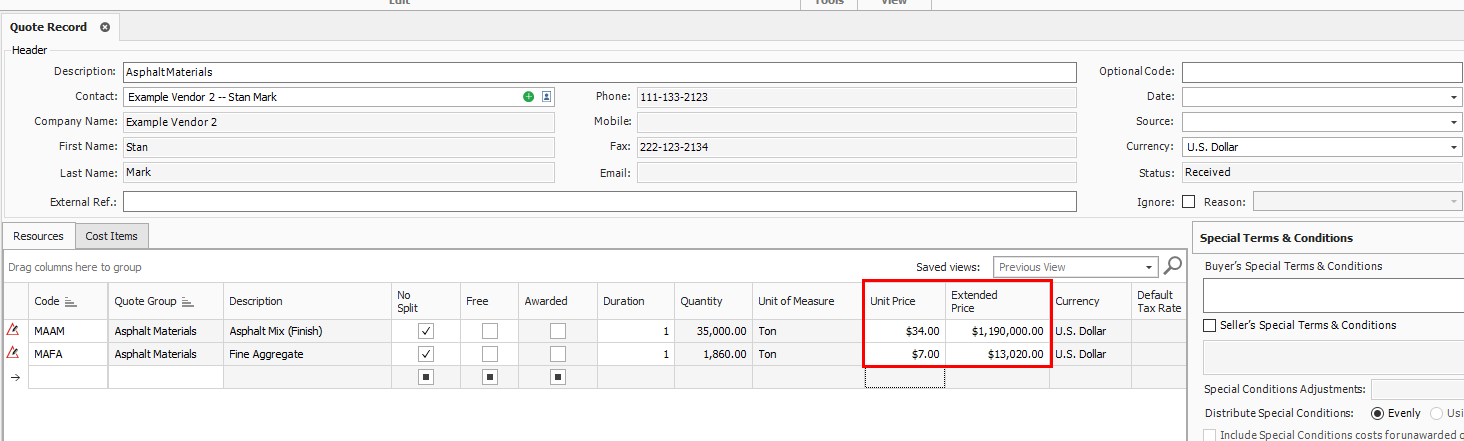This screenshot has height=441, width=1464.
Task: Switch to the Cost Items tab
Action: pyautogui.click(x=111, y=236)
